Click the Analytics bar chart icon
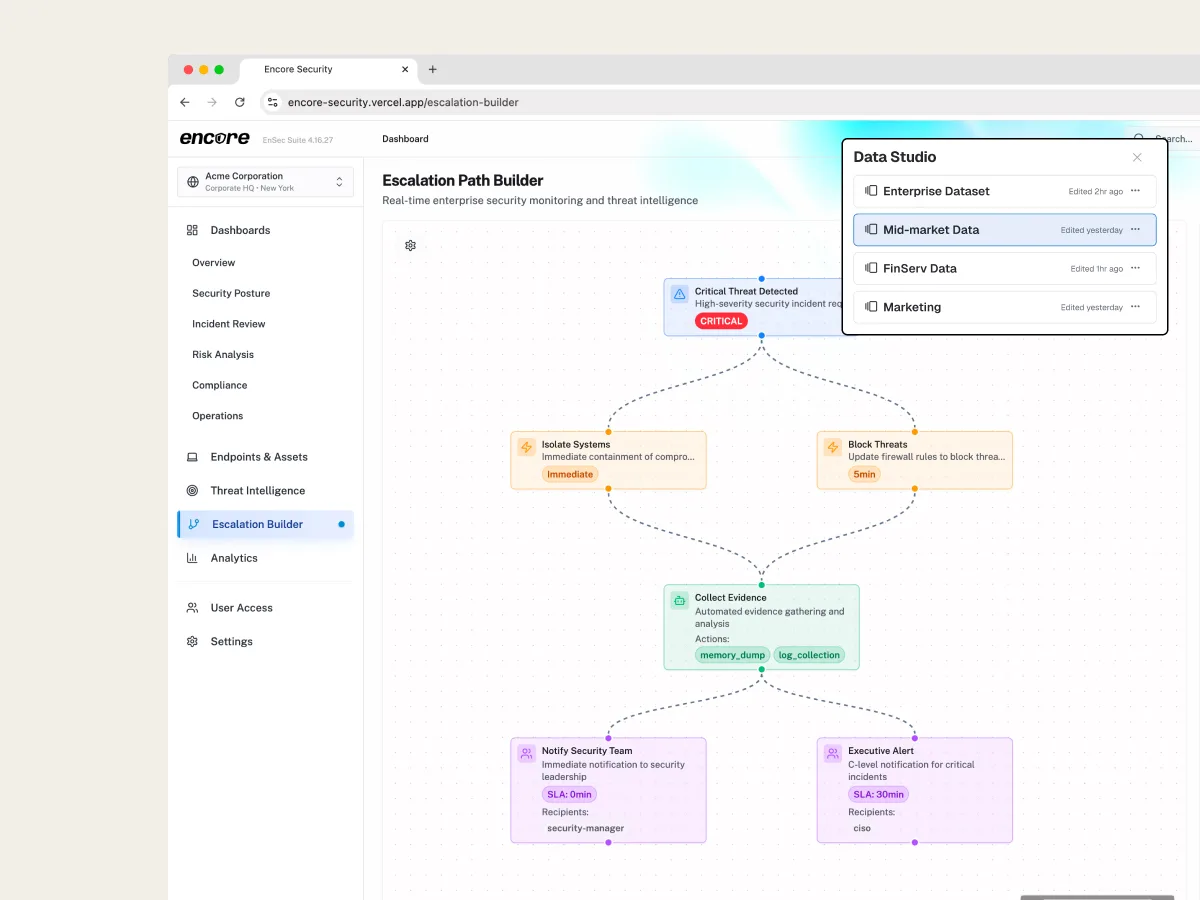Viewport: 1200px width, 900px height. (x=192, y=558)
